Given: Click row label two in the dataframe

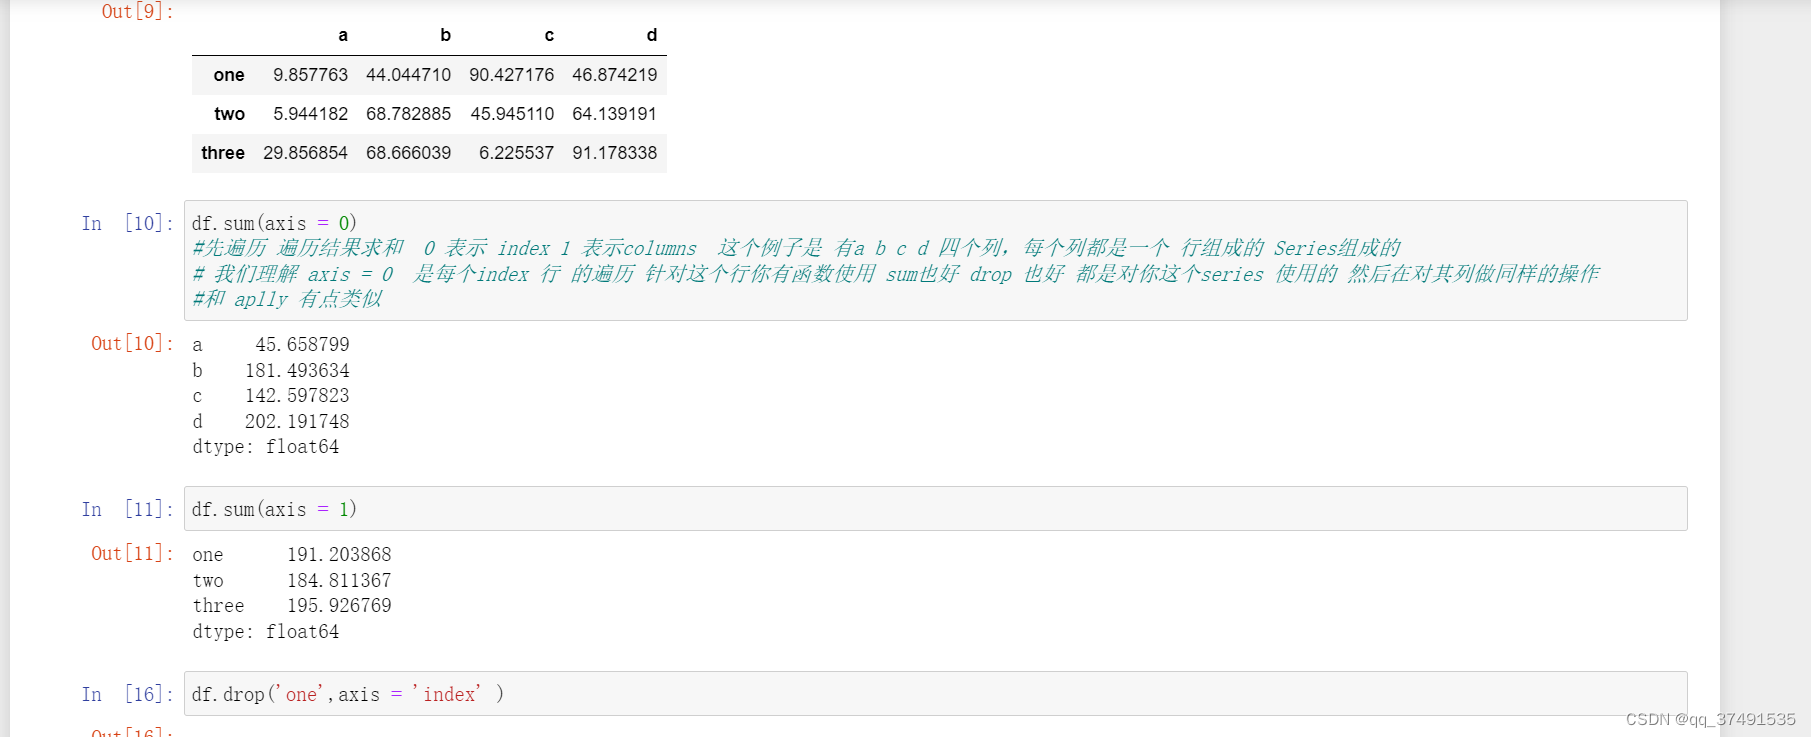Looking at the screenshot, I should [x=229, y=114].
